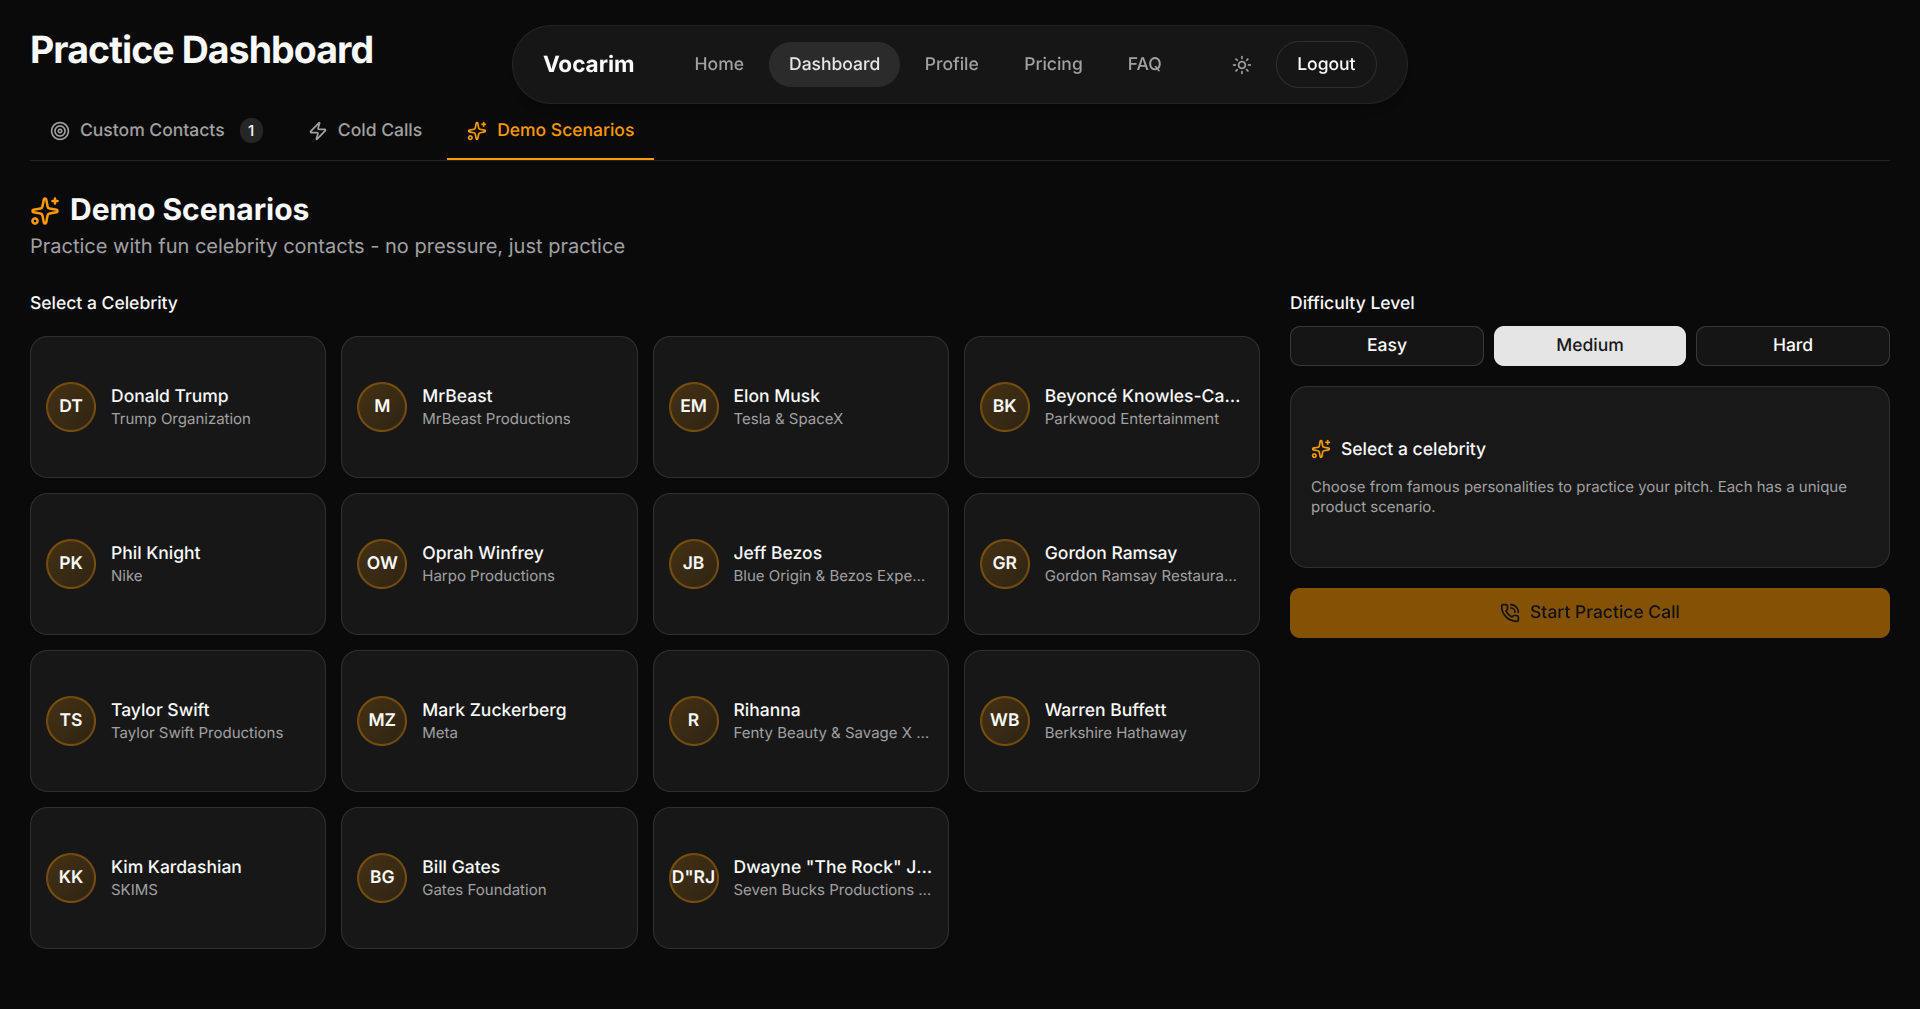Click the Custom Contacts target icon
Viewport: 1920px width, 1009px height.
[x=60, y=131]
